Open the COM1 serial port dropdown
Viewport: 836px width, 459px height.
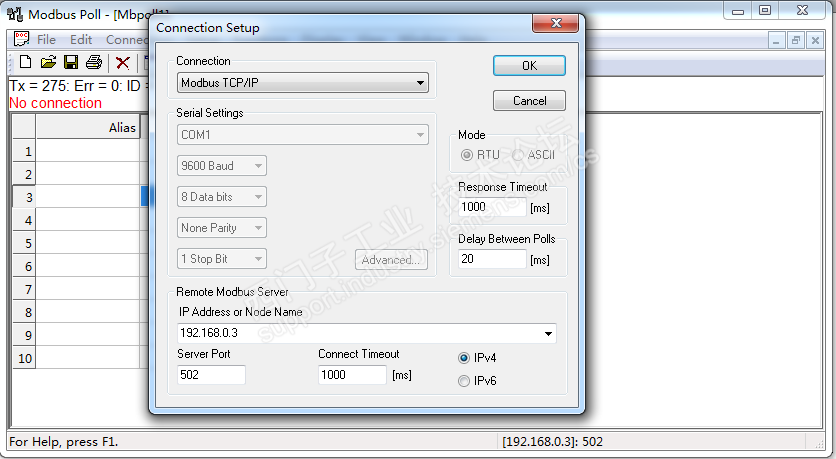[x=302, y=135]
